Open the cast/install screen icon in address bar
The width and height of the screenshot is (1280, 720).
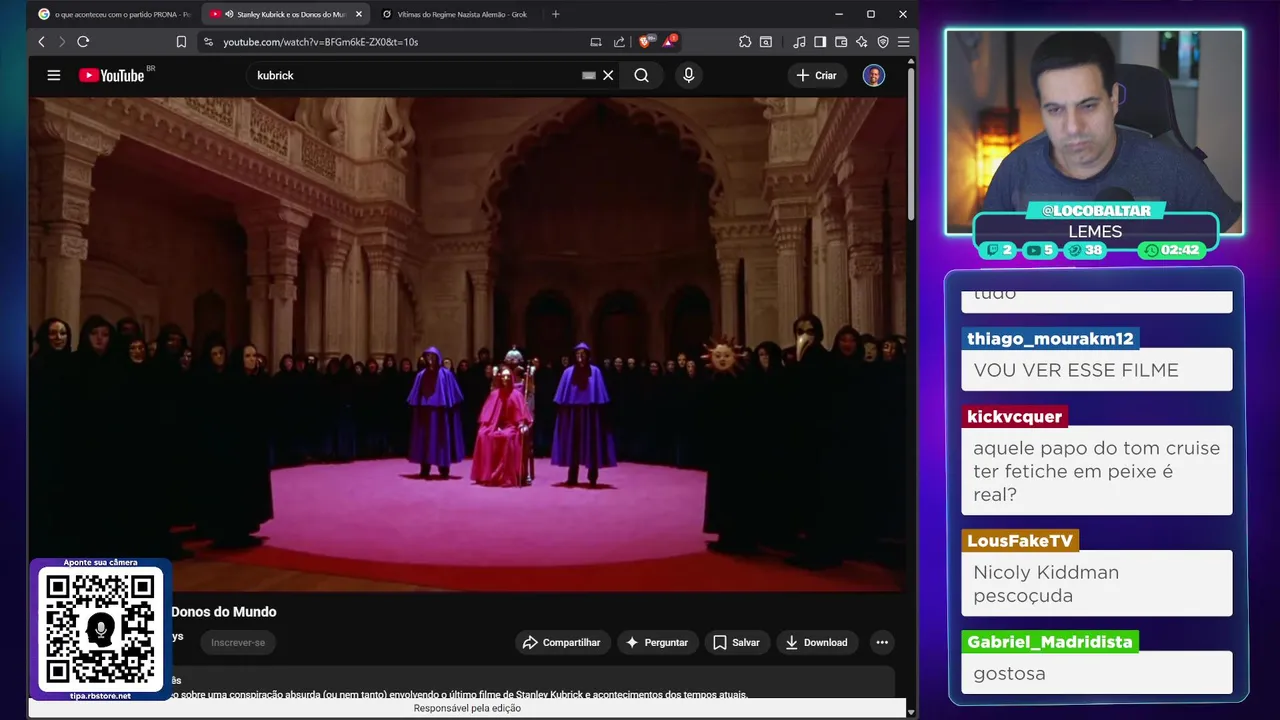pos(596,42)
